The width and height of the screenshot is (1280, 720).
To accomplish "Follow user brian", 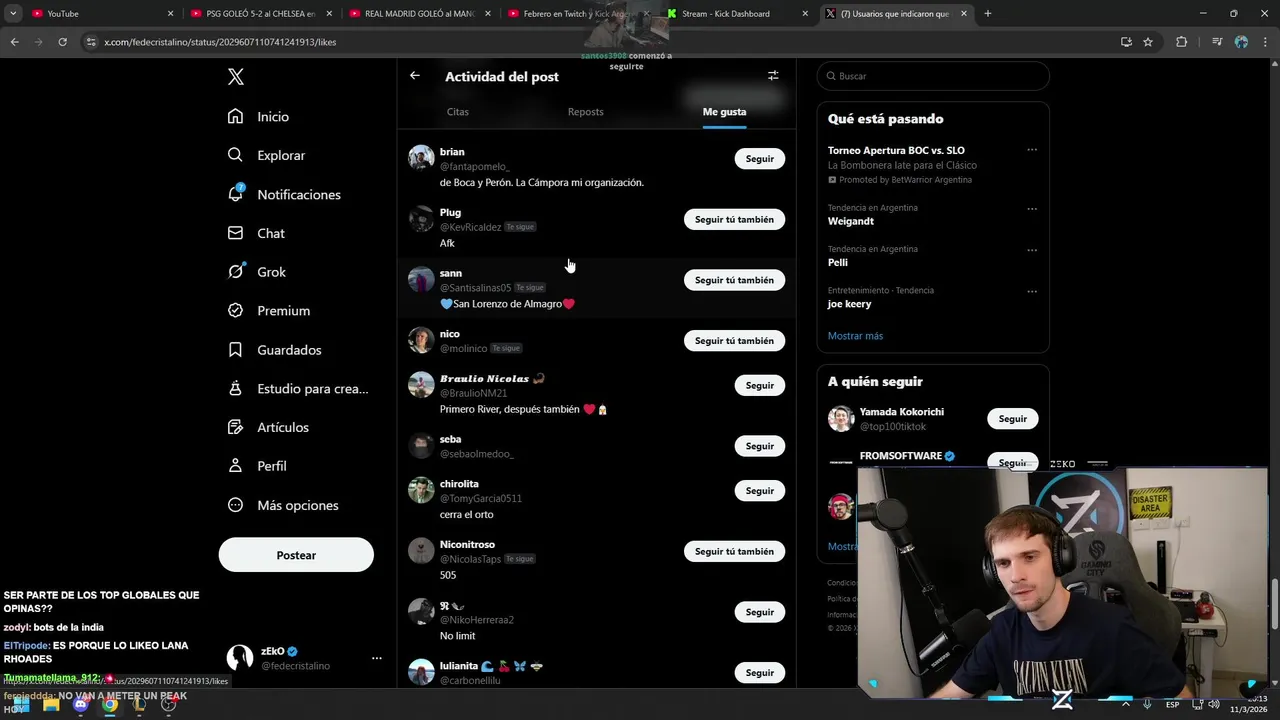I will 760,159.
